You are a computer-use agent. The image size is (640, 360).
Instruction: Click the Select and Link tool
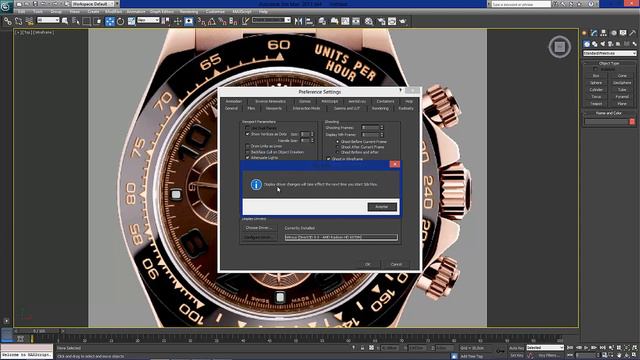[7, 21]
